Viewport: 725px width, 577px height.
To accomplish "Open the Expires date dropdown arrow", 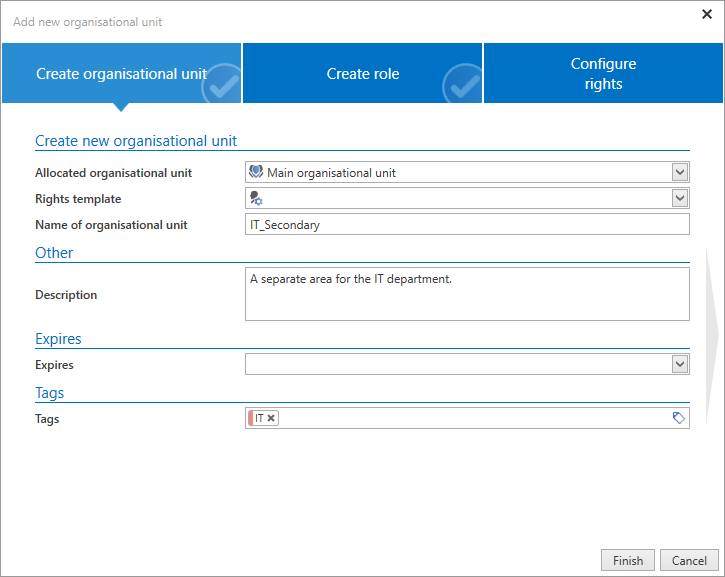I will [x=680, y=364].
